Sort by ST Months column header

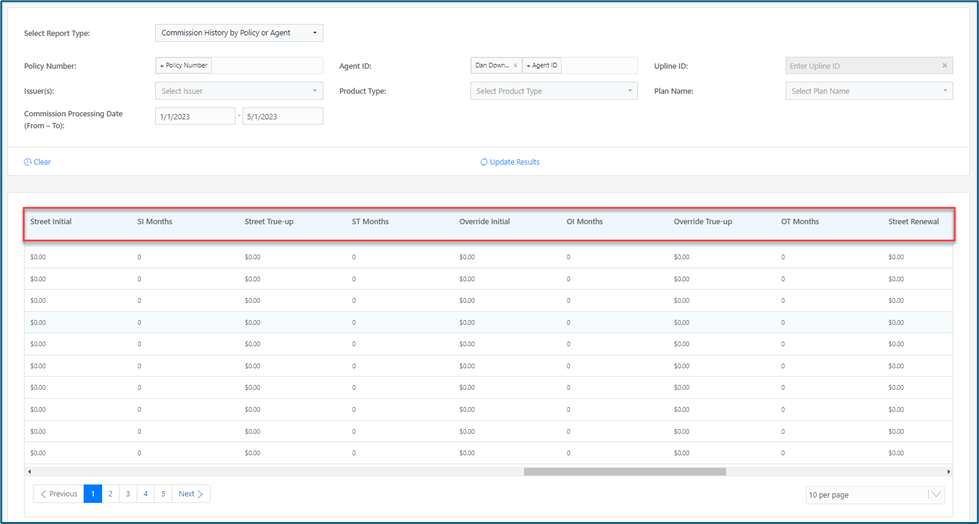click(x=370, y=221)
